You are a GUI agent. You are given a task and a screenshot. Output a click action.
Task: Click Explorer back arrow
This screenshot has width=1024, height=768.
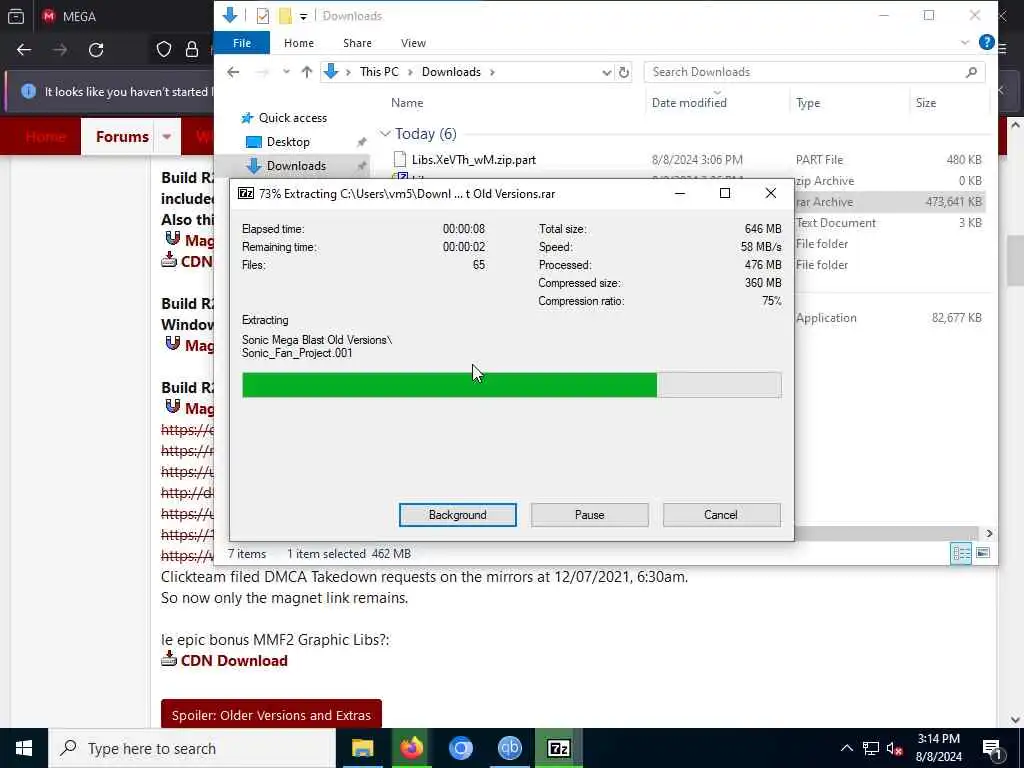(233, 72)
